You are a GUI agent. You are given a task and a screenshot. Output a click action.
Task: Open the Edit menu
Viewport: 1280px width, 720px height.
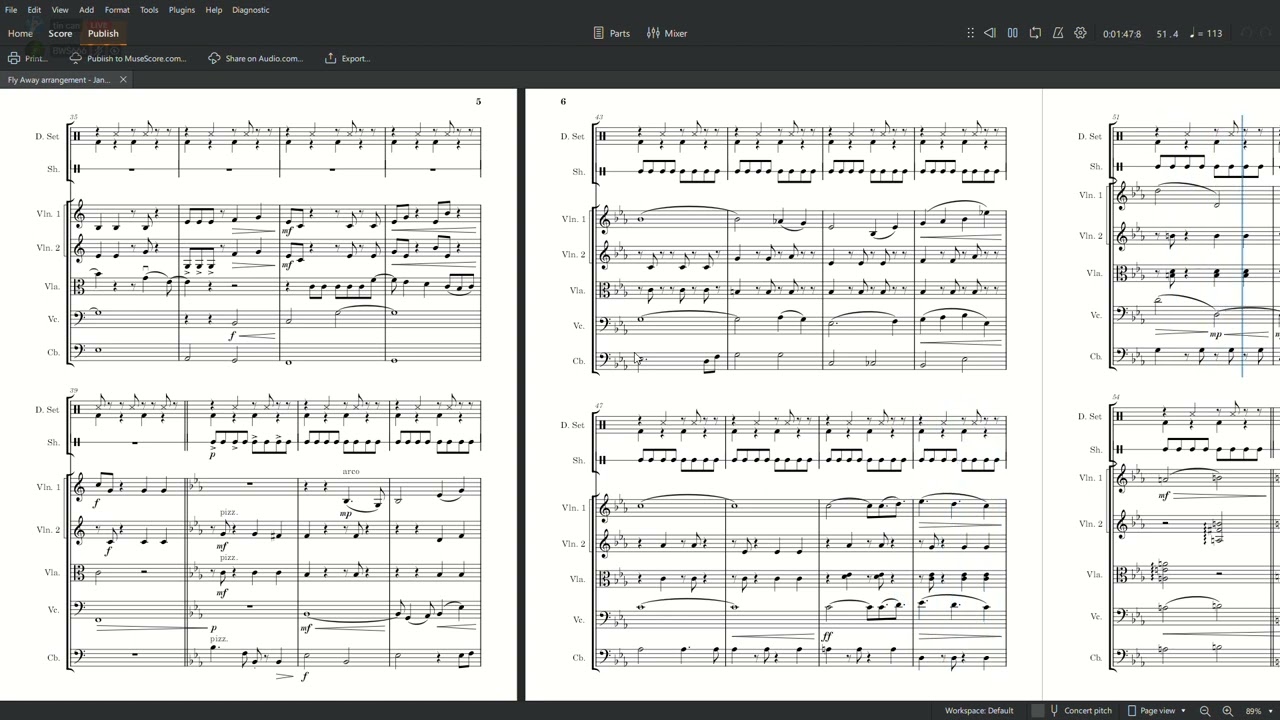(34, 10)
